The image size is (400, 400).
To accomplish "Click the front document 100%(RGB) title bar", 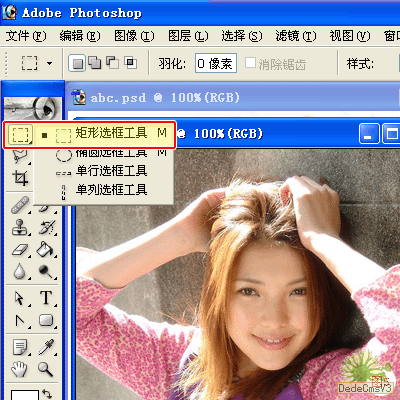I will pyautogui.click(x=267, y=134).
